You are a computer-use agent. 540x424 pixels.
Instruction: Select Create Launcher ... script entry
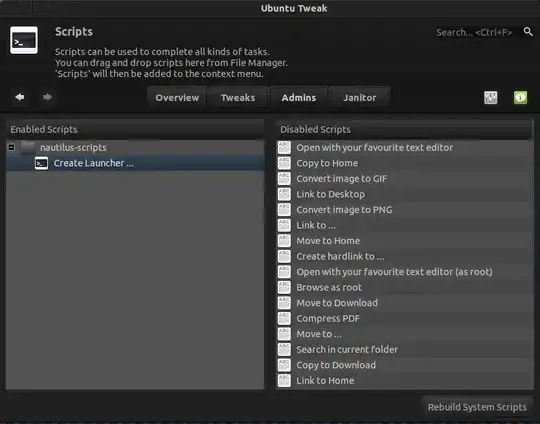pos(135,163)
